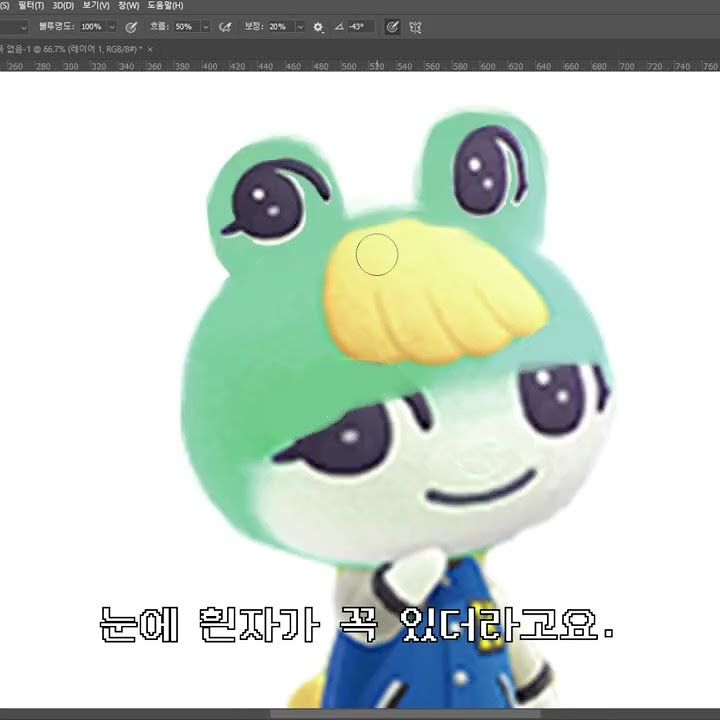
Task: Open the 창(W) menu
Action: [129, 6]
